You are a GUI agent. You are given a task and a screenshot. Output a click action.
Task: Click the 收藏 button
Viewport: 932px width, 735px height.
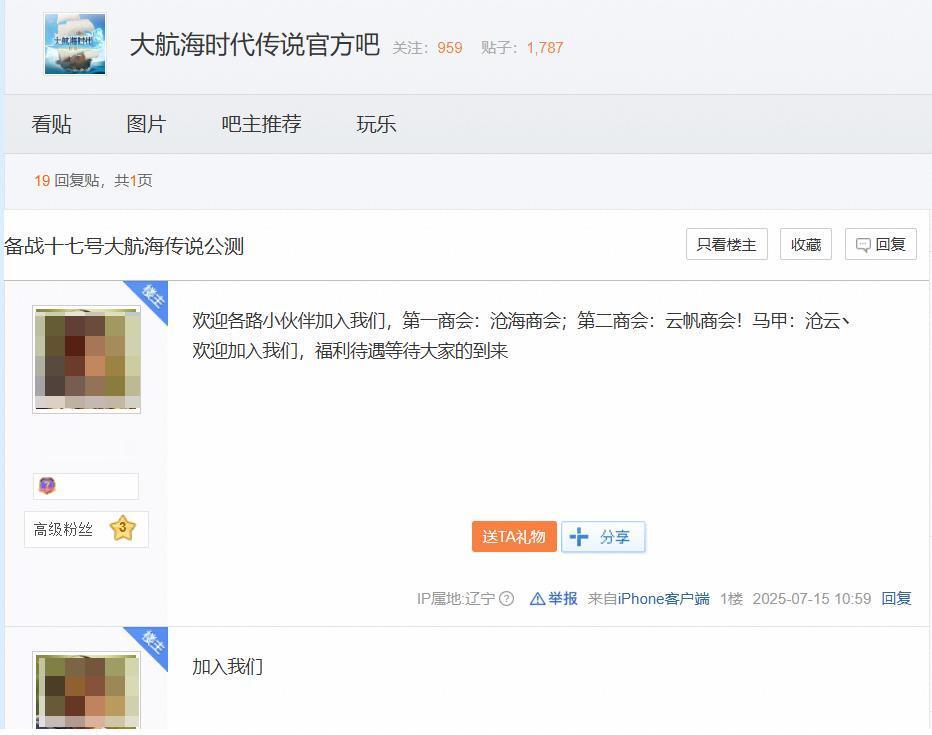coord(805,244)
